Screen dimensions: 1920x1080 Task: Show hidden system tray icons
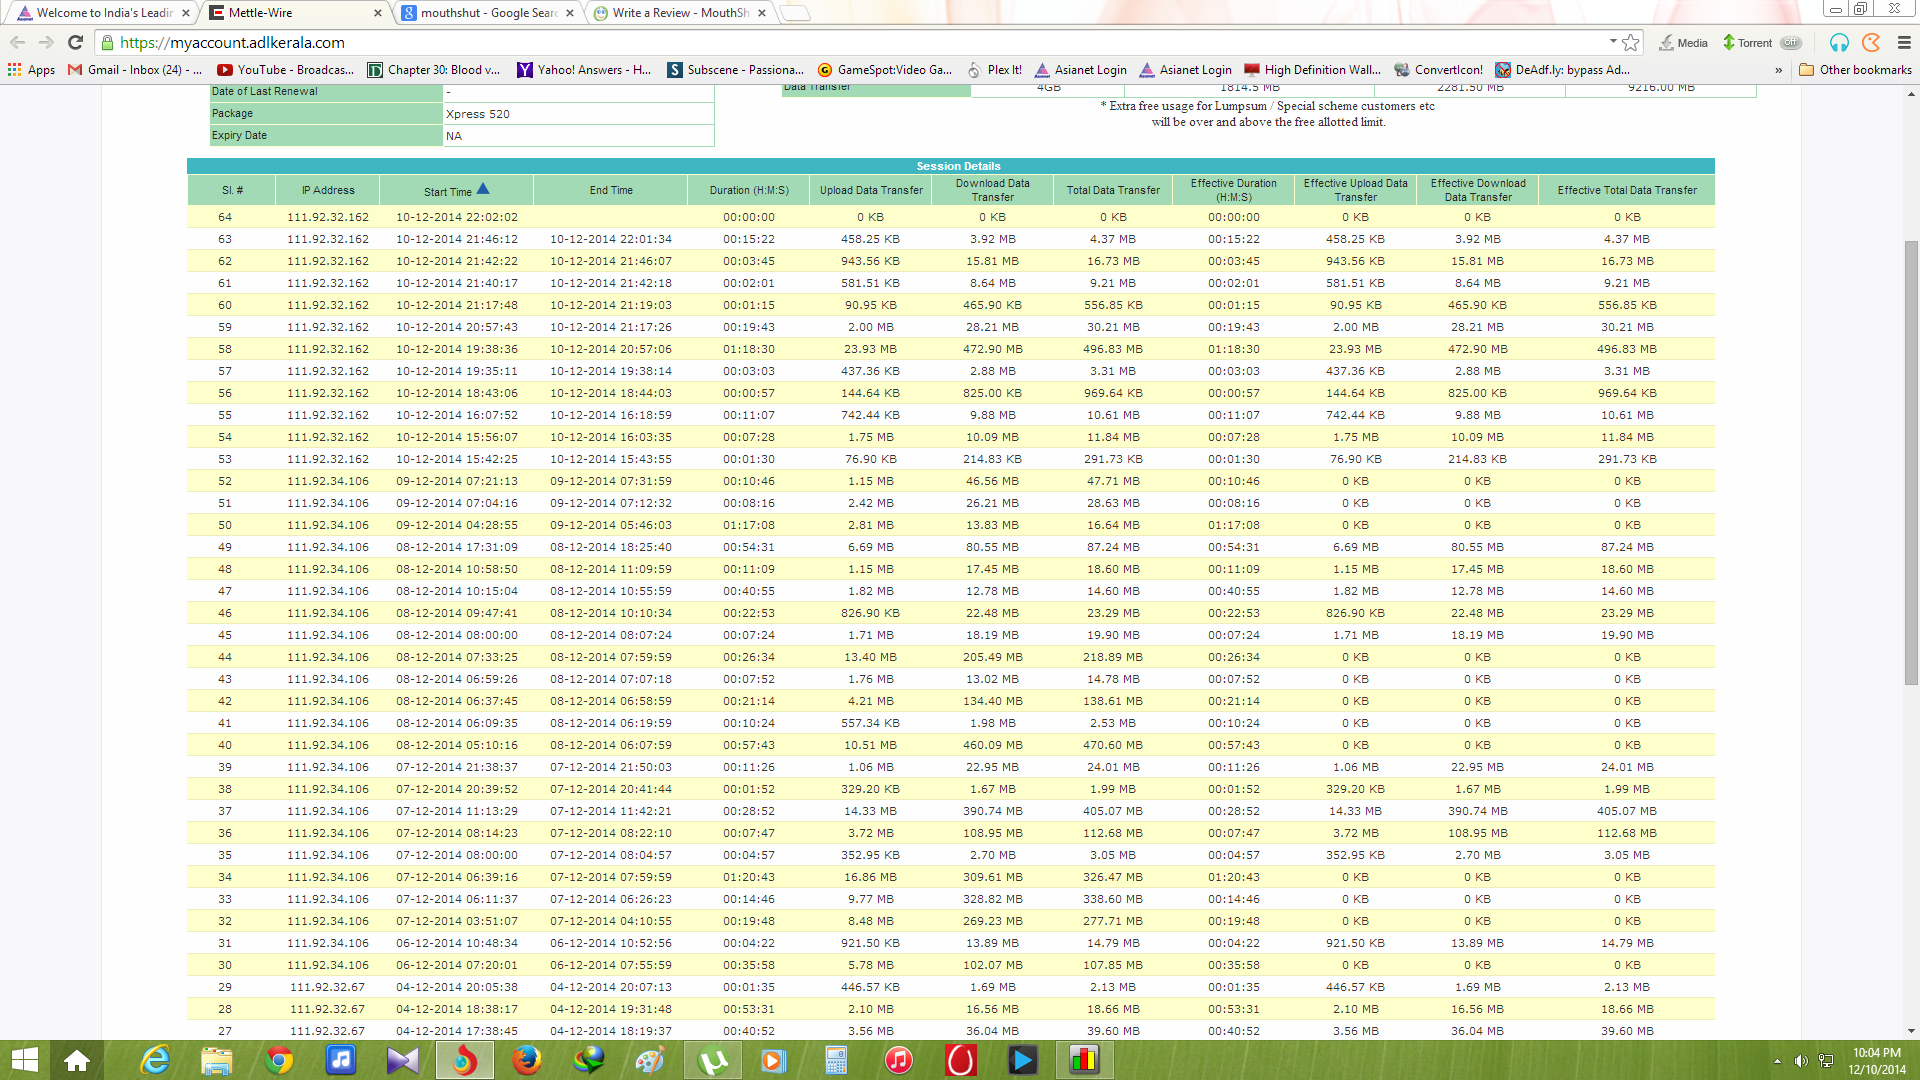1777,1061
